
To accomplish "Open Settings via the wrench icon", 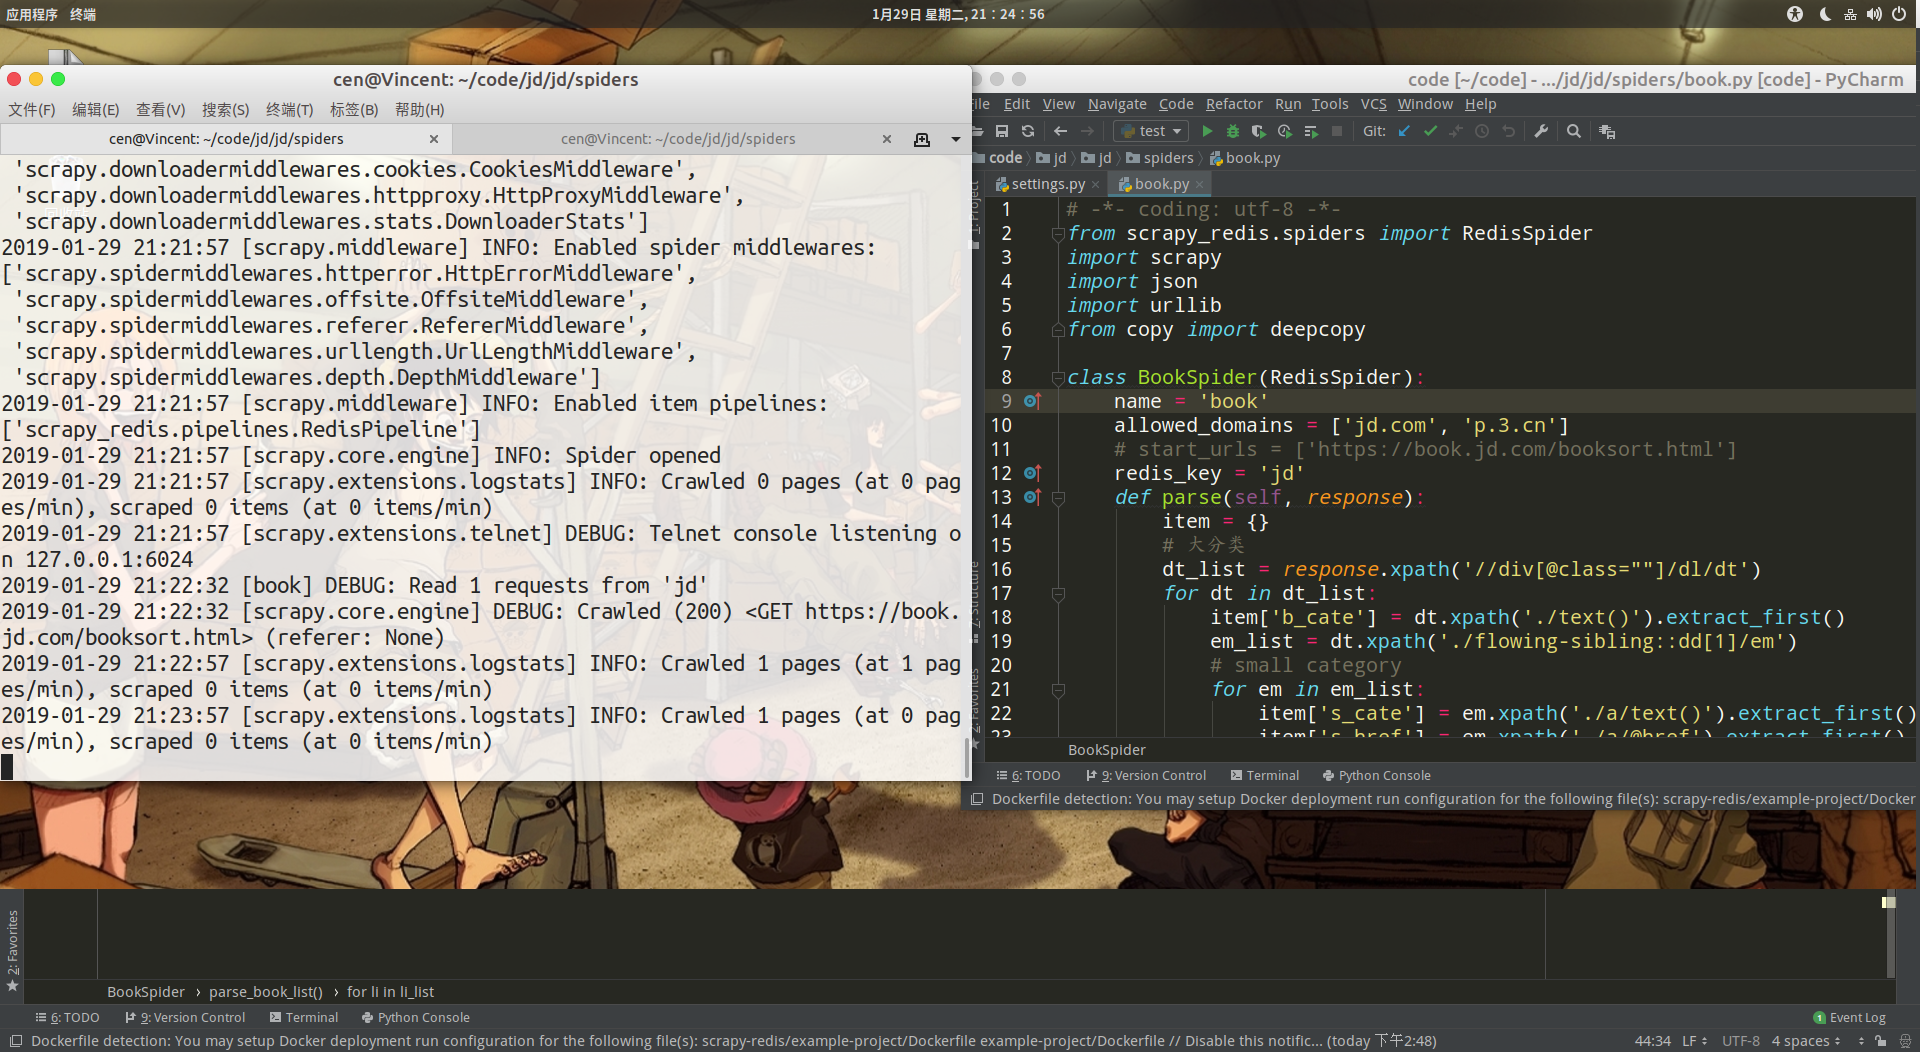I will pos(1541,131).
